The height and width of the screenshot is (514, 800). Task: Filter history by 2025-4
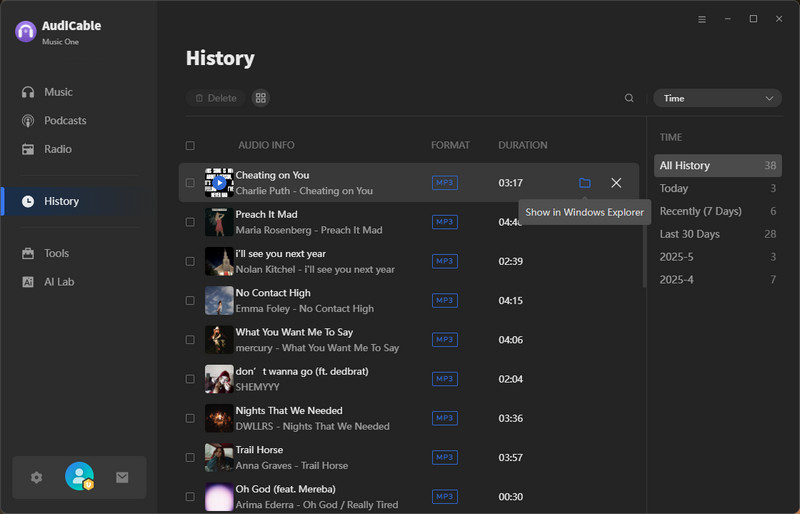point(717,280)
